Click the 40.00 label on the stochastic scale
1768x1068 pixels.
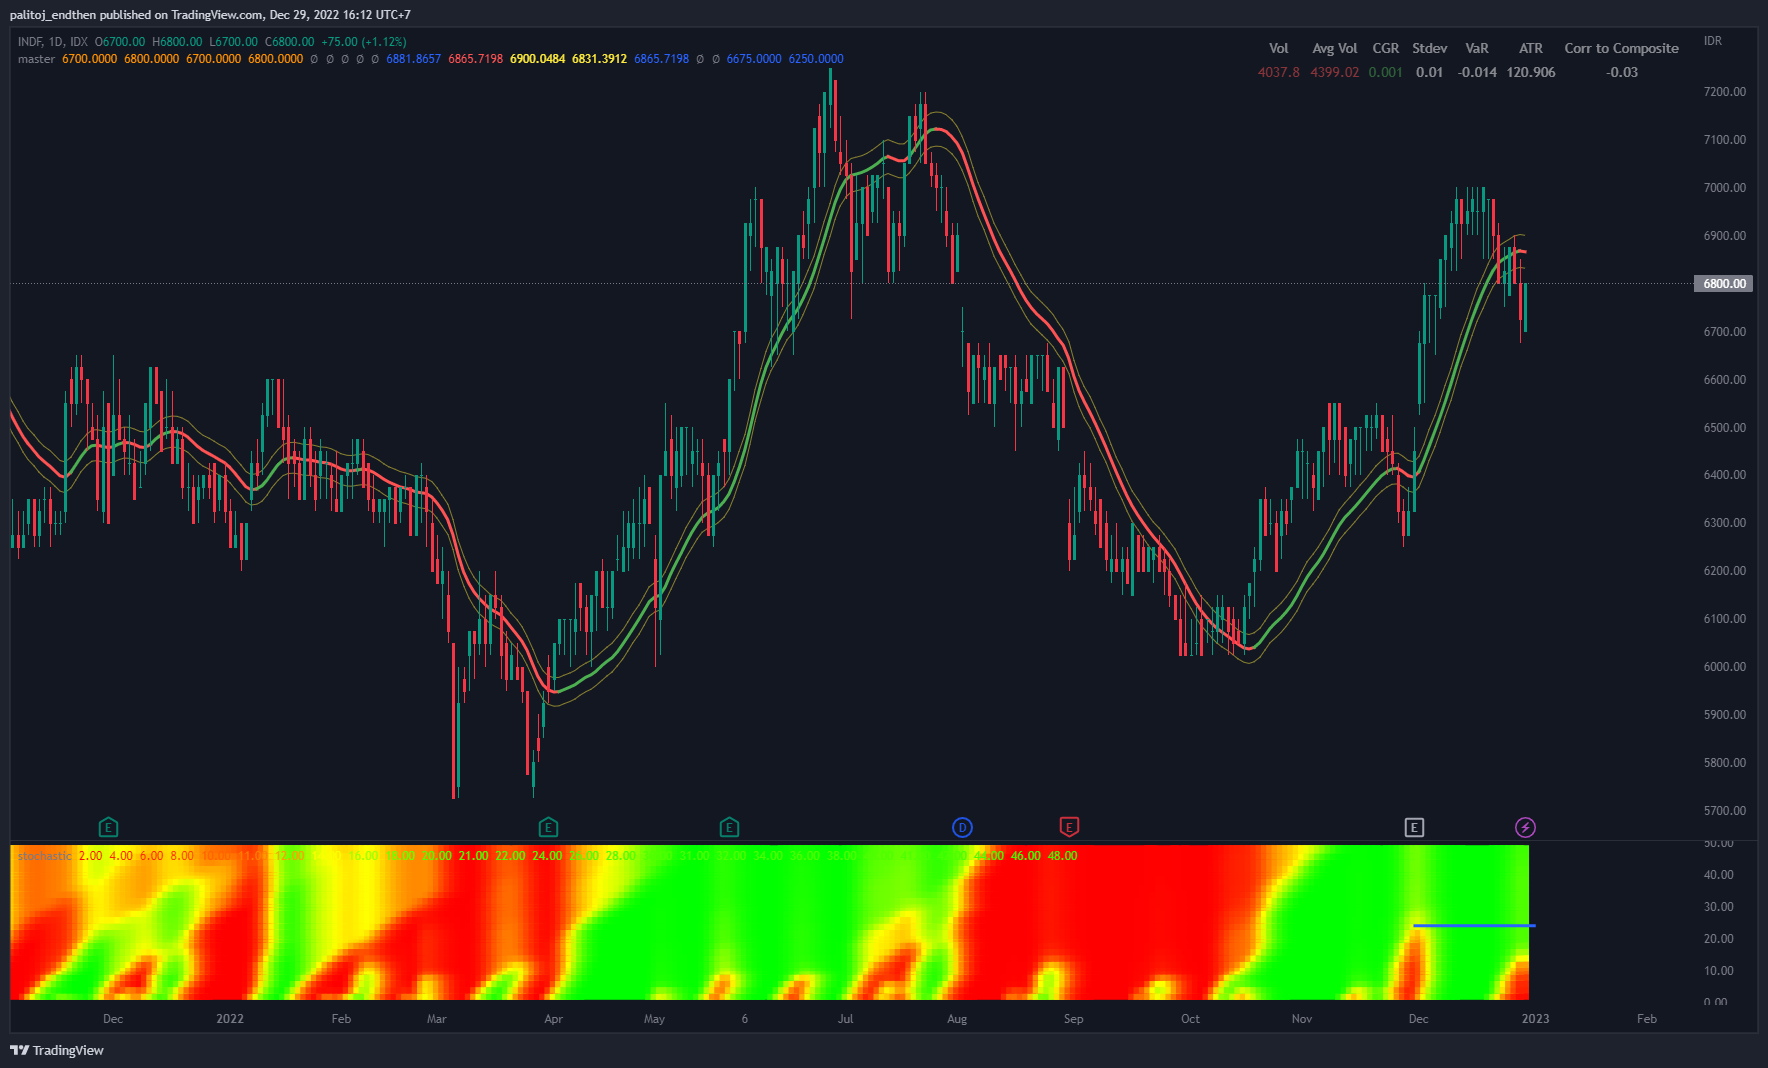[1718, 875]
